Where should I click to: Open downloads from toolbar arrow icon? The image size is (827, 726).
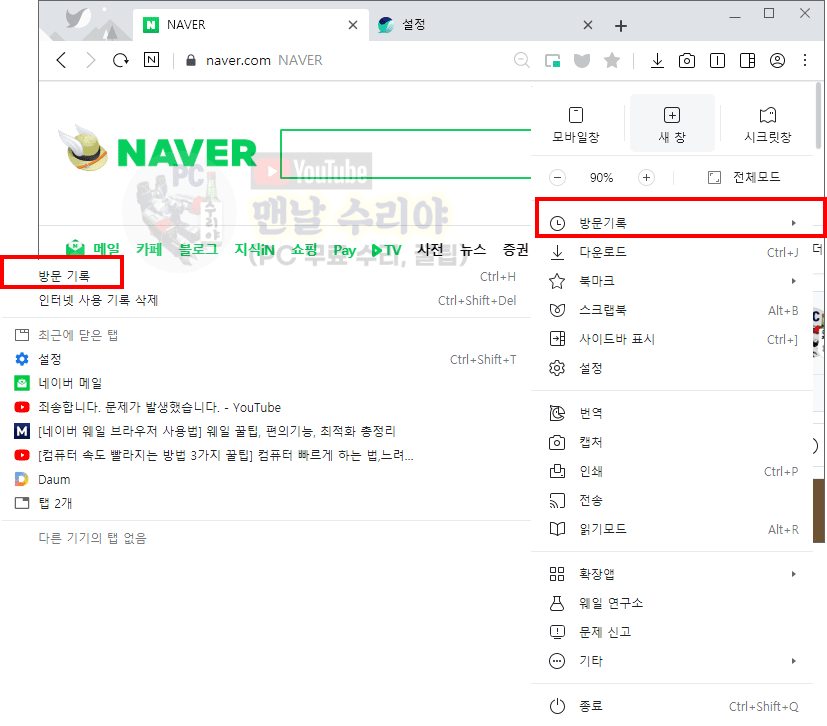tap(657, 61)
